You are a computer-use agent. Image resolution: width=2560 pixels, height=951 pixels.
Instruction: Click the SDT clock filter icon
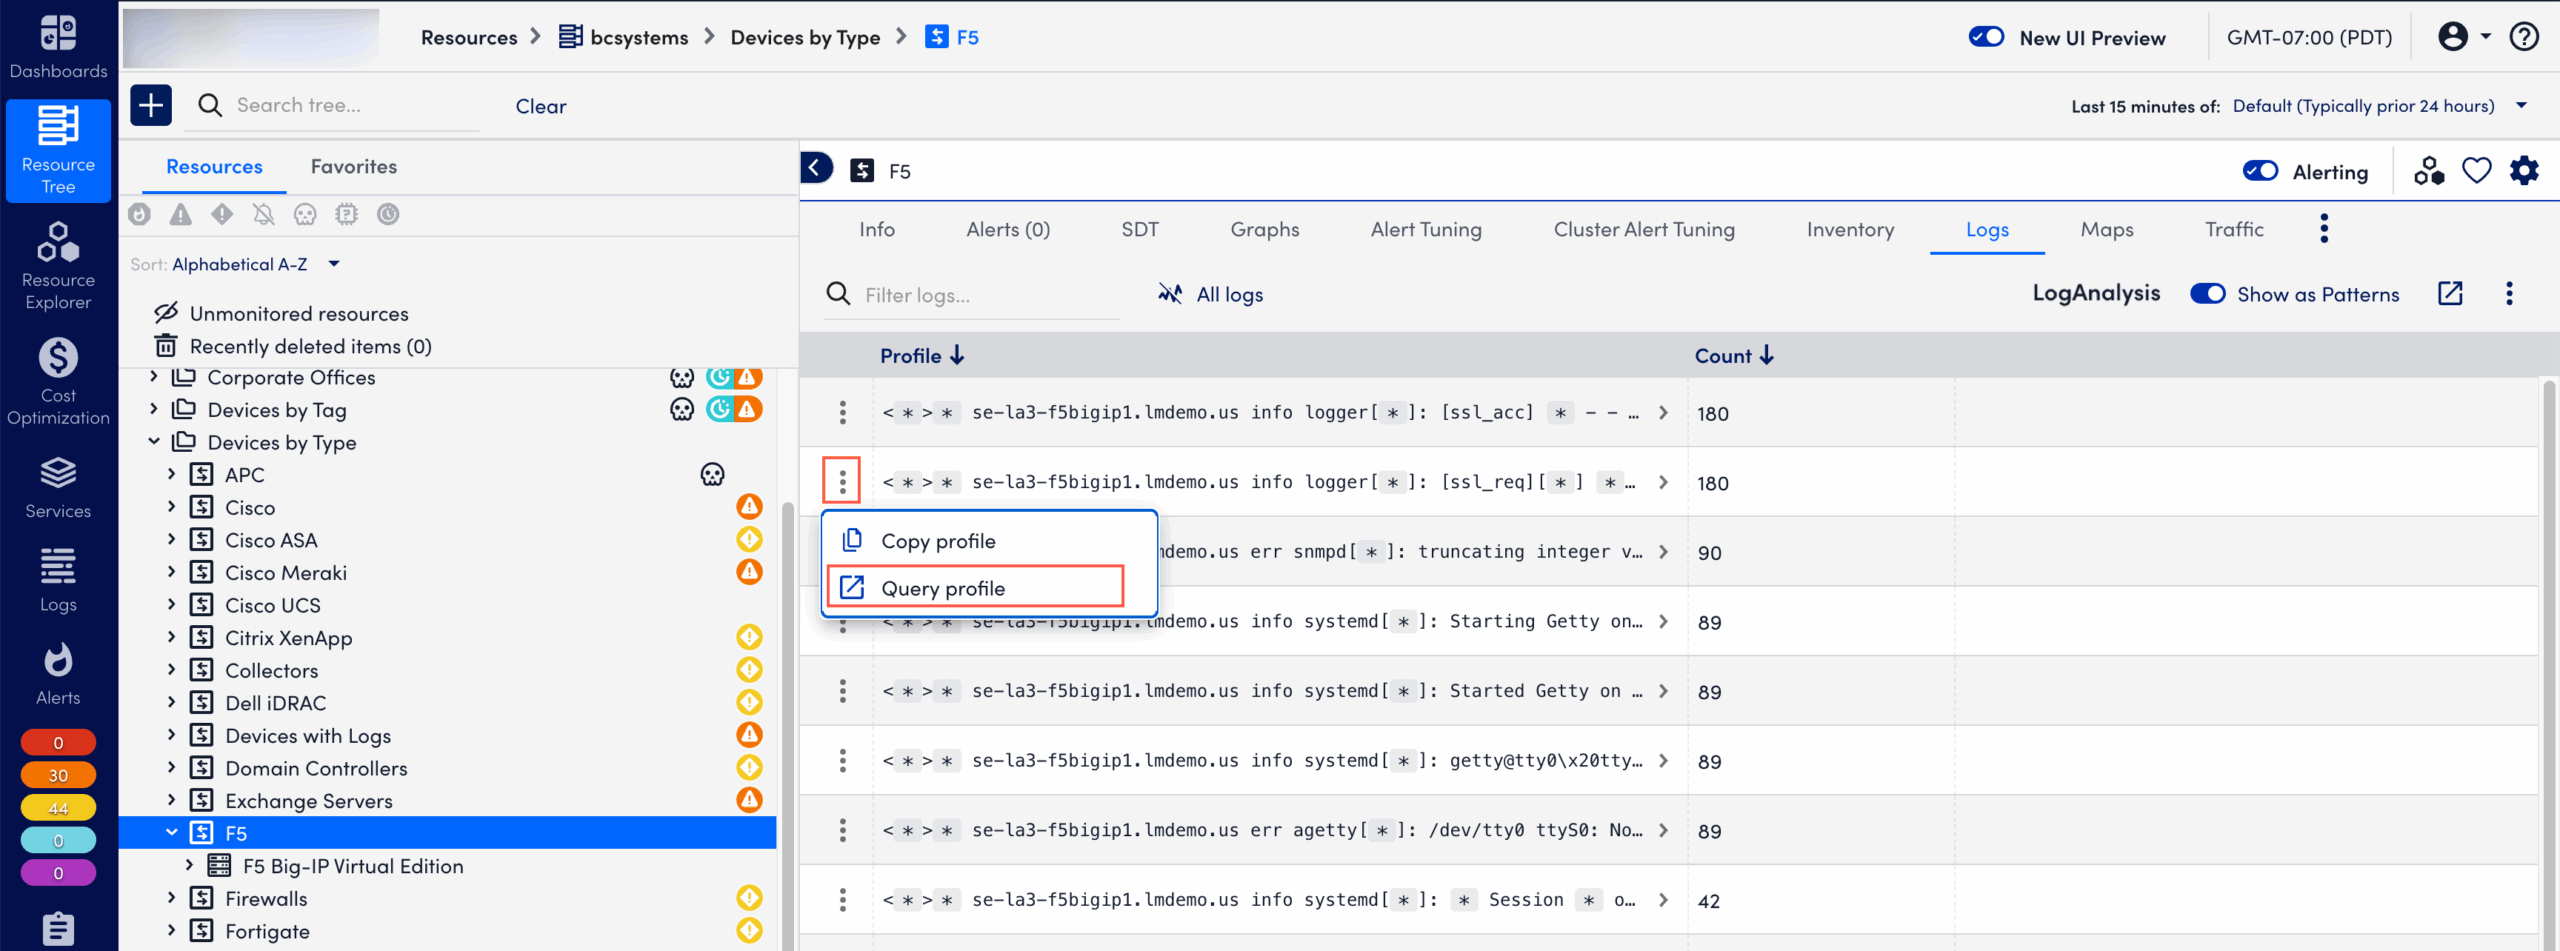tap(388, 214)
